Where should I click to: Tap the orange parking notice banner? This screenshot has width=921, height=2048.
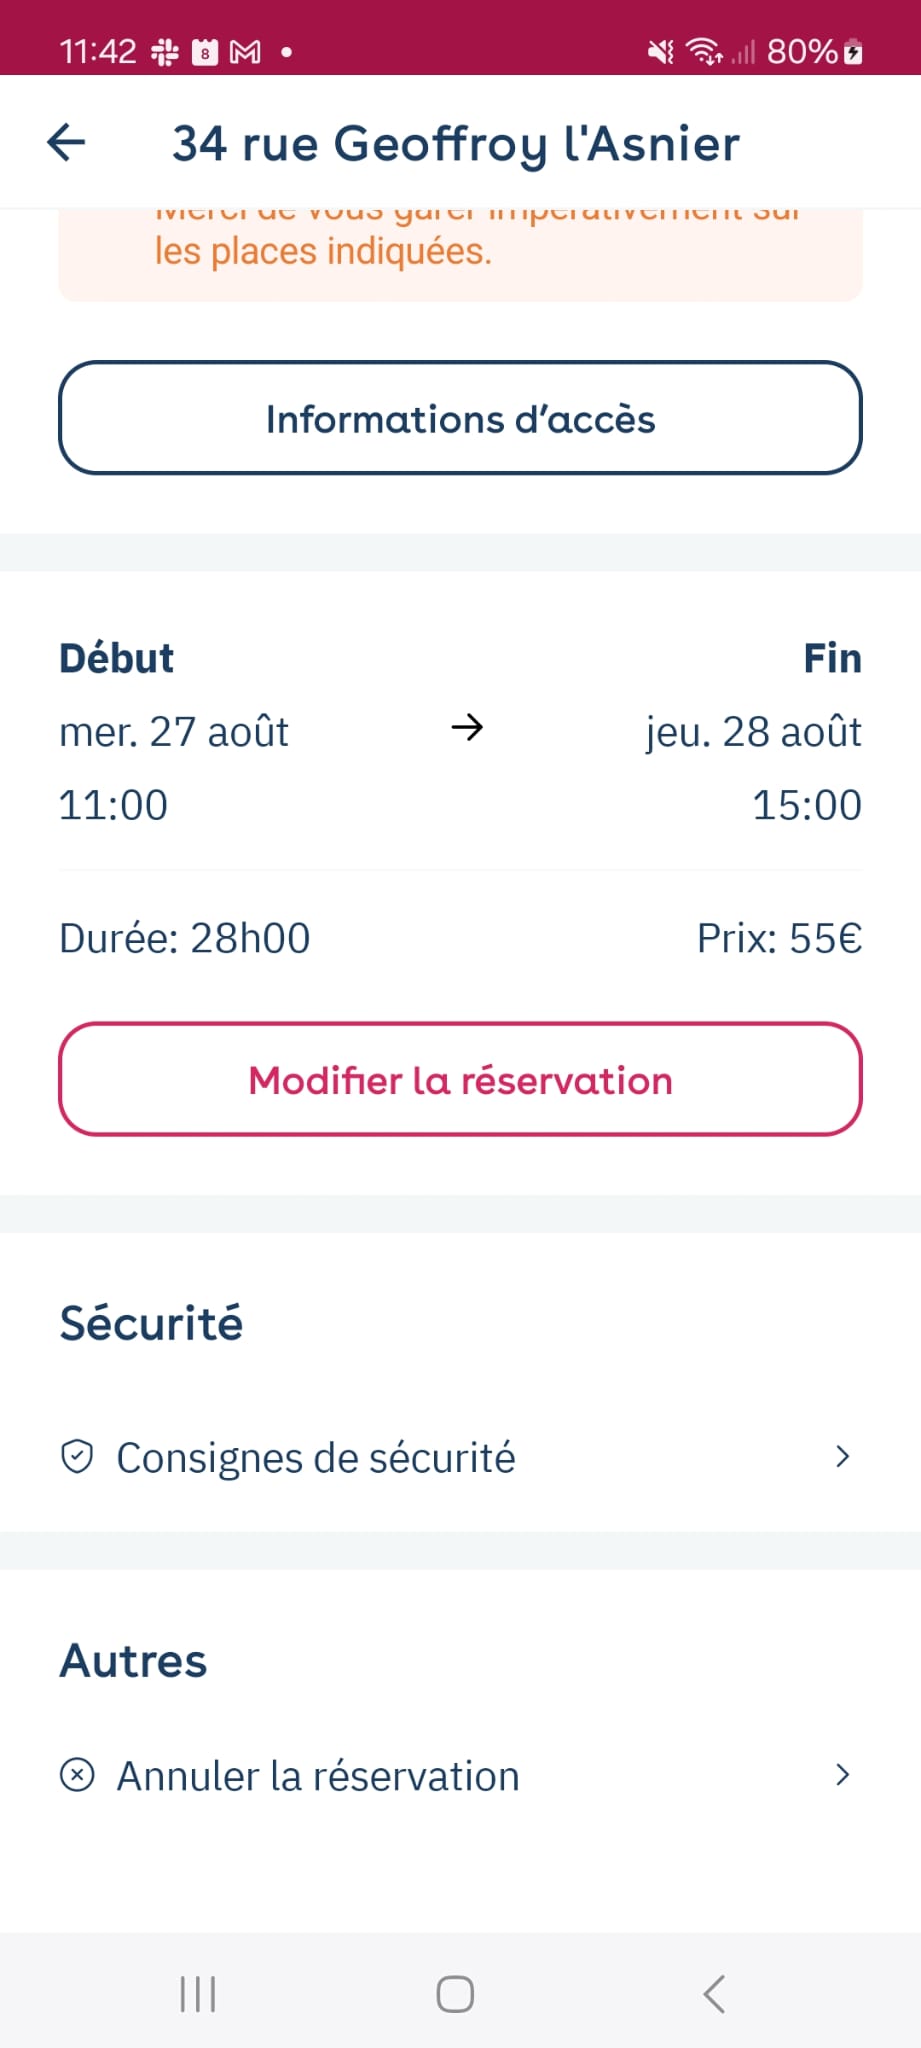pos(460,254)
